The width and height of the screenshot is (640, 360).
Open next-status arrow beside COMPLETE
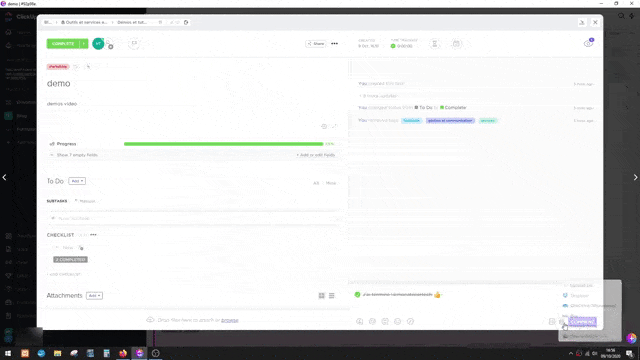(84, 44)
